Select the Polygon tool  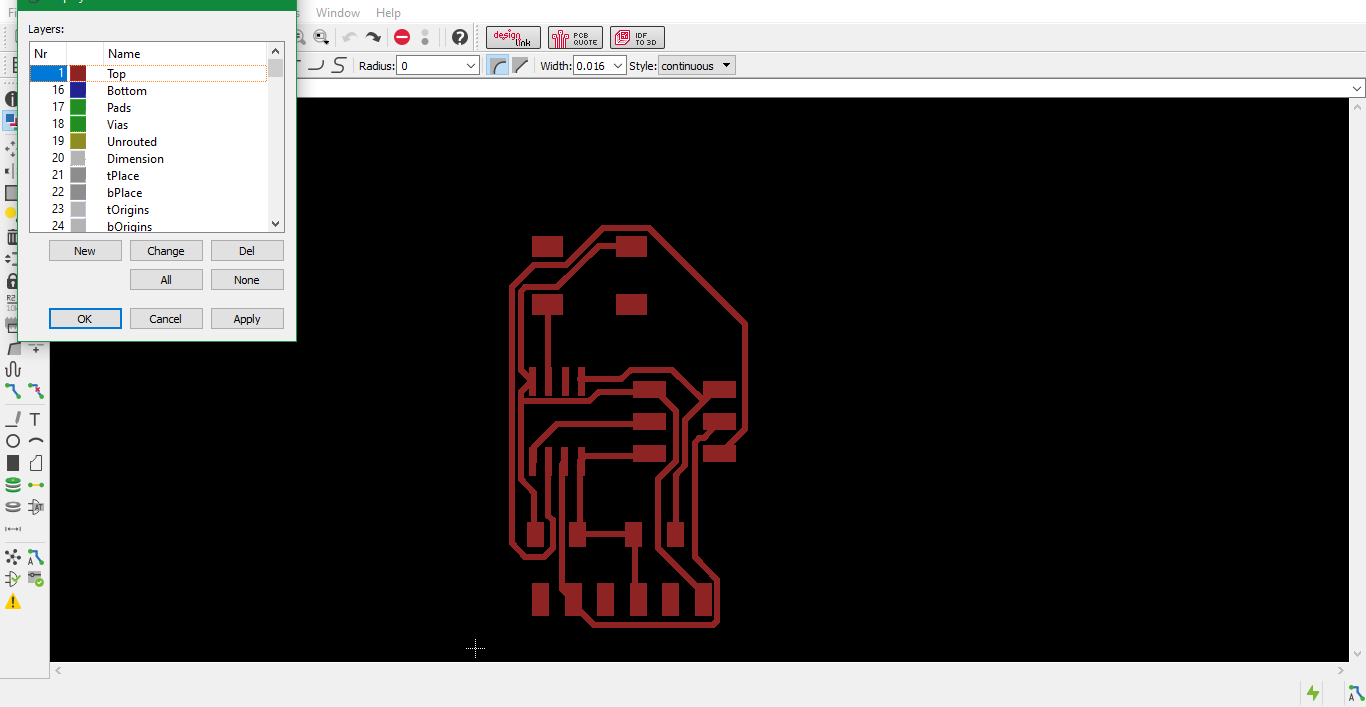(x=36, y=463)
